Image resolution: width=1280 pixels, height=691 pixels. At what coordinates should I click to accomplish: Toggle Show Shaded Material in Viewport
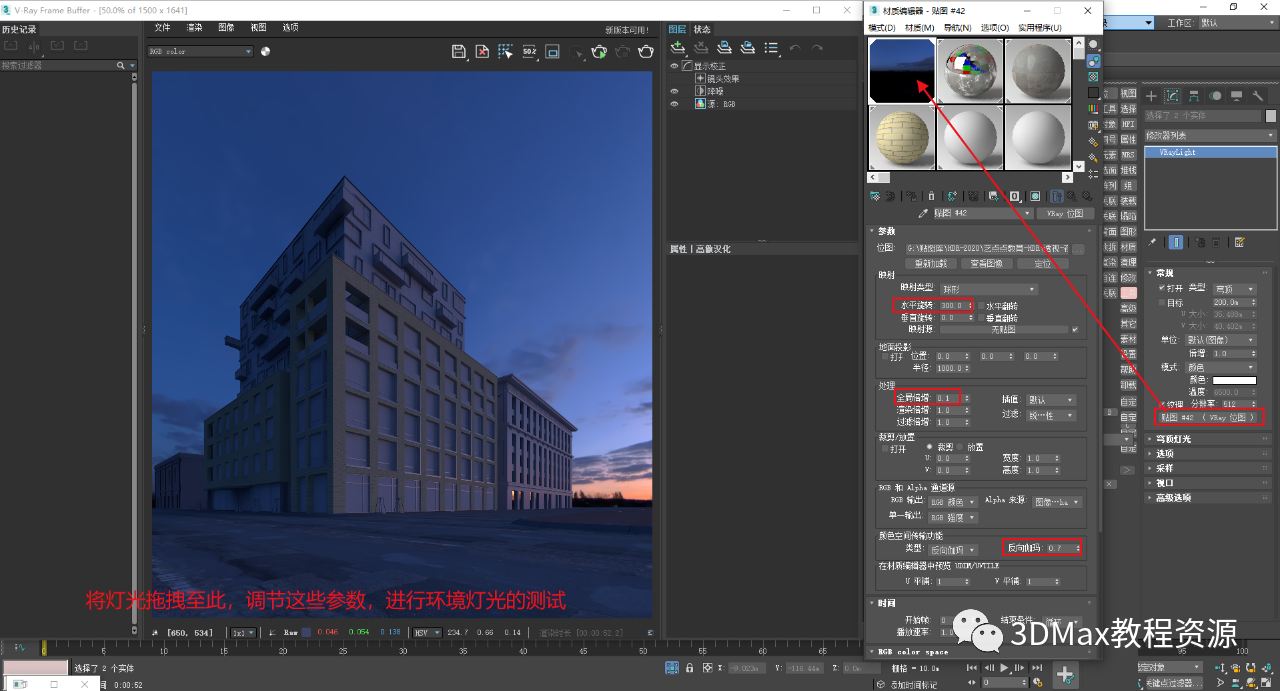click(x=1036, y=196)
